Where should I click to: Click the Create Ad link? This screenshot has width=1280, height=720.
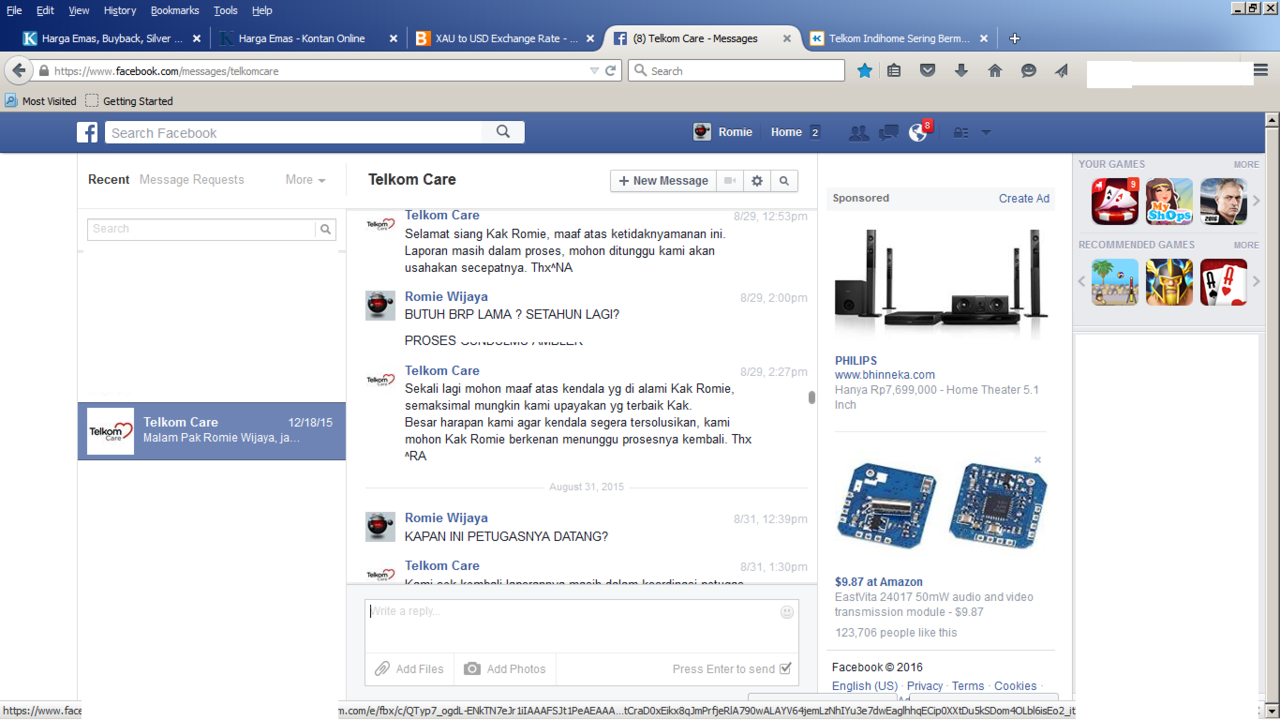(1024, 198)
